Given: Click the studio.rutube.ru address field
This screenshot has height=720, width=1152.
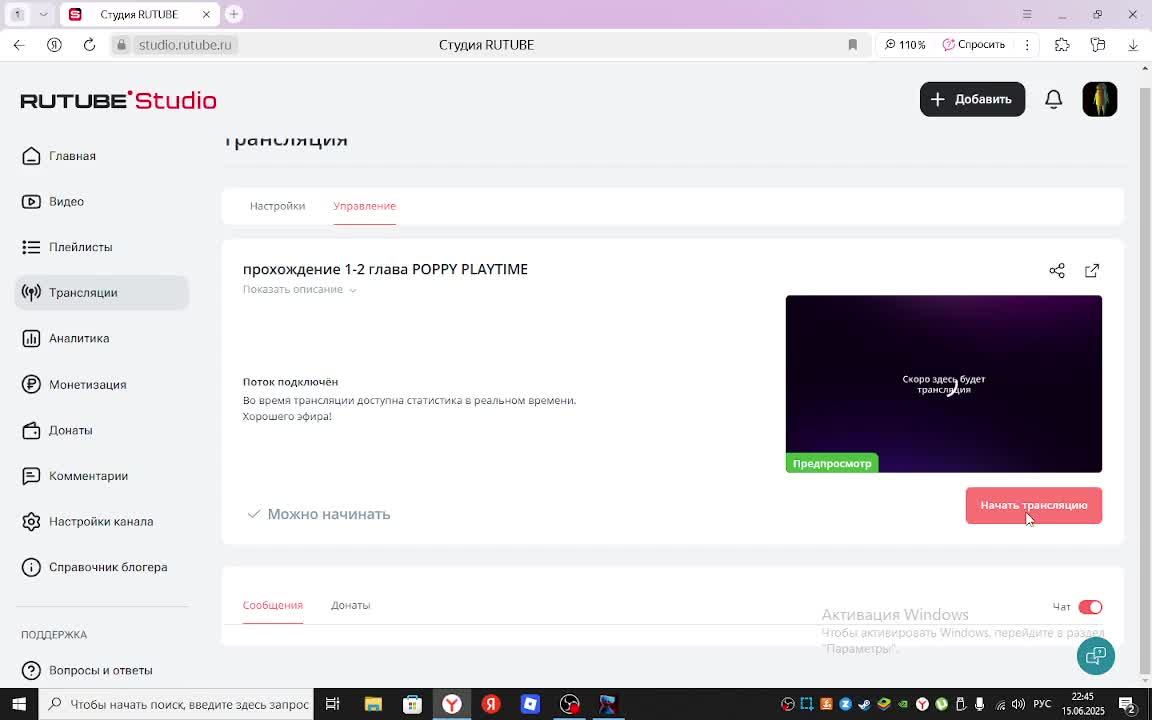Looking at the screenshot, I should [185, 45].
